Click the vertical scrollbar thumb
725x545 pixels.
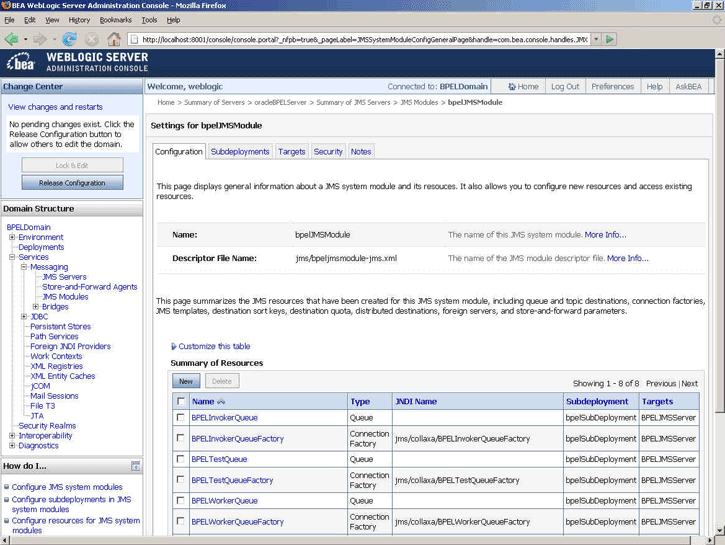tap(719, 235)
